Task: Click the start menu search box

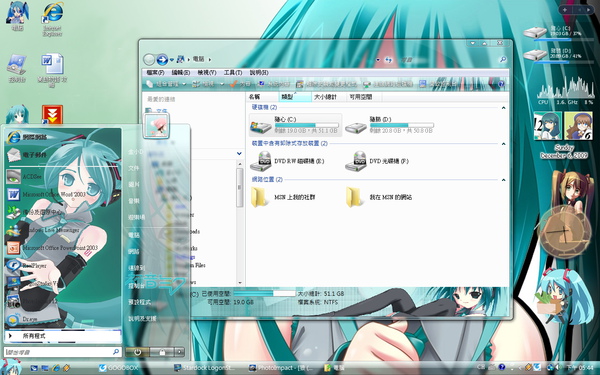Action: pos(62,352)
